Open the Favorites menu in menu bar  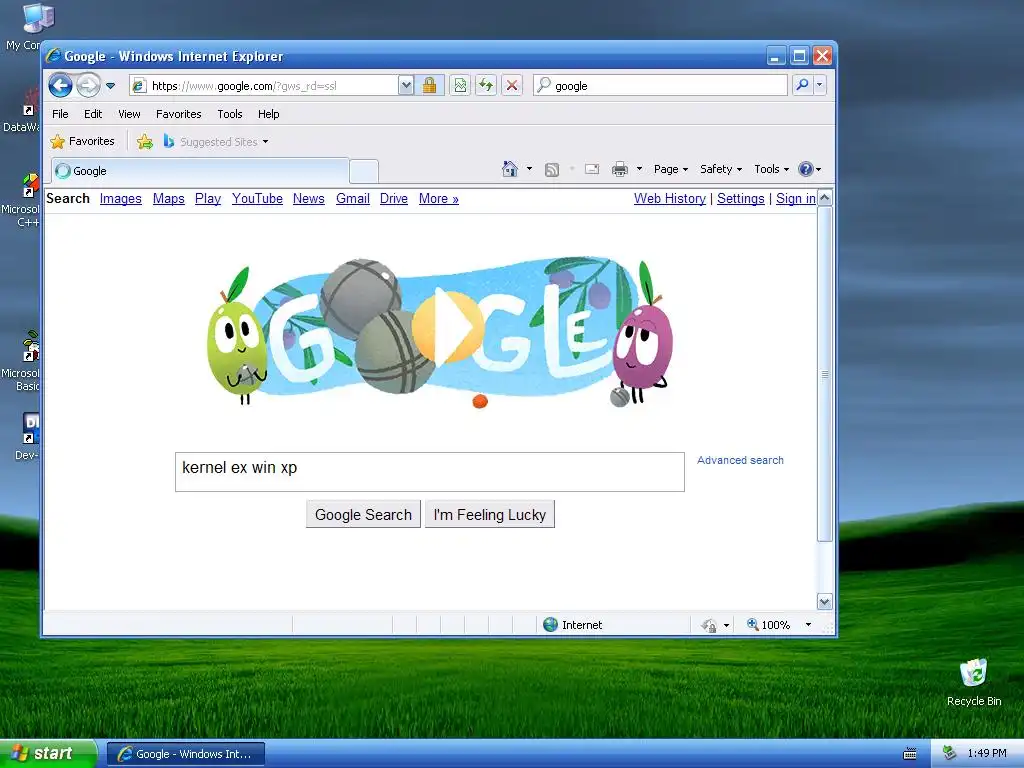coord(178,114)
